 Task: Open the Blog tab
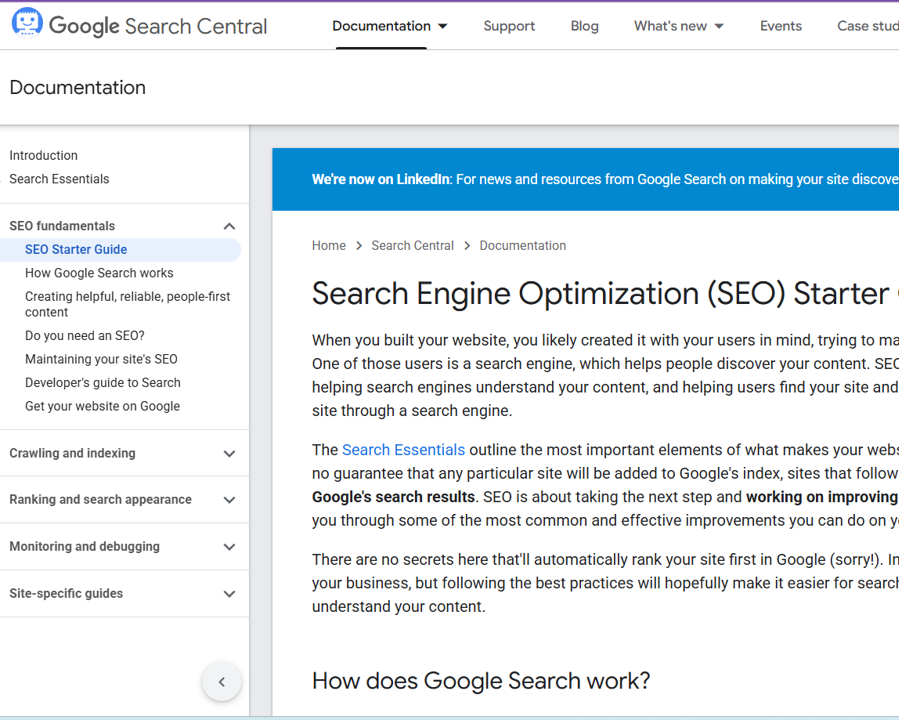[584, 26]
